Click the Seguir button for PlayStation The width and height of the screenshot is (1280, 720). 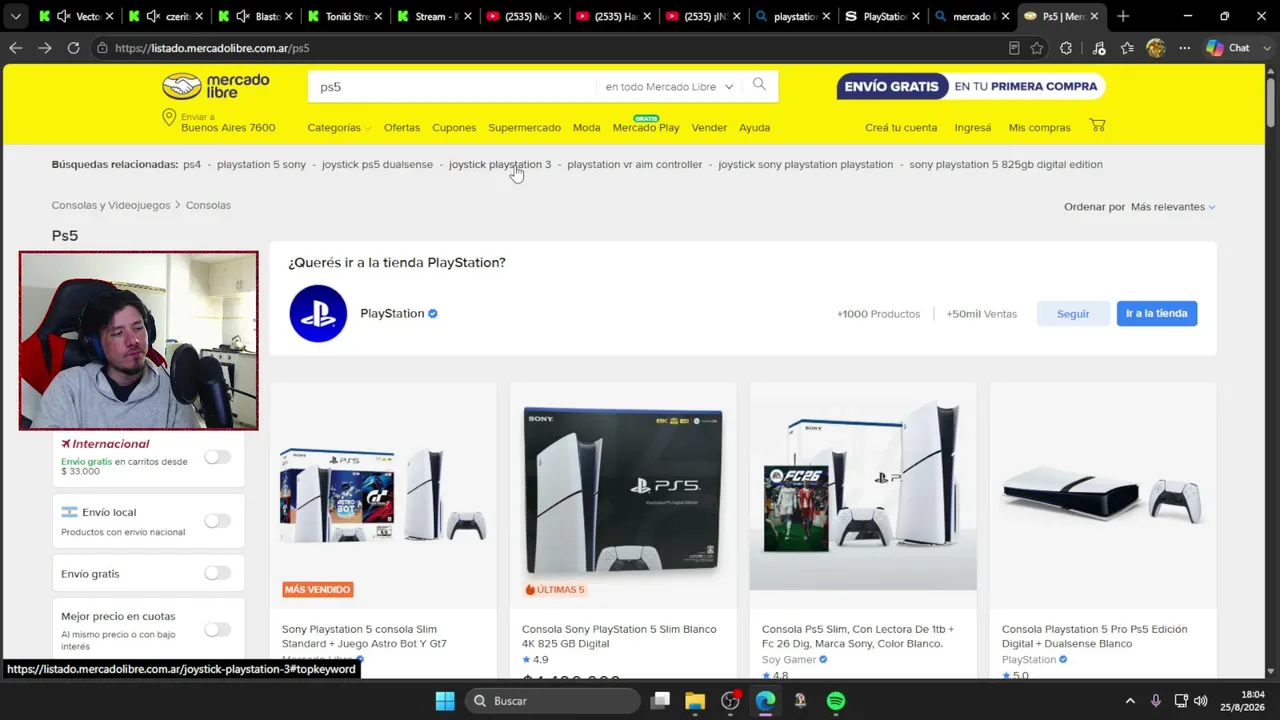[1073, 314]
